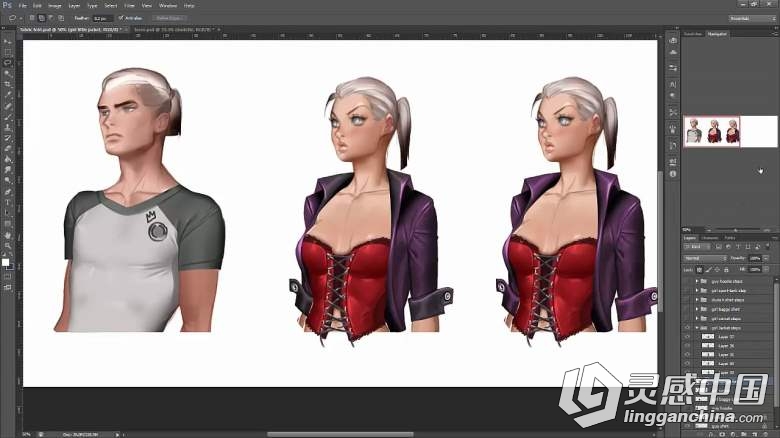Open the layer filter Kind dropdown

click(x=698, y=247)
